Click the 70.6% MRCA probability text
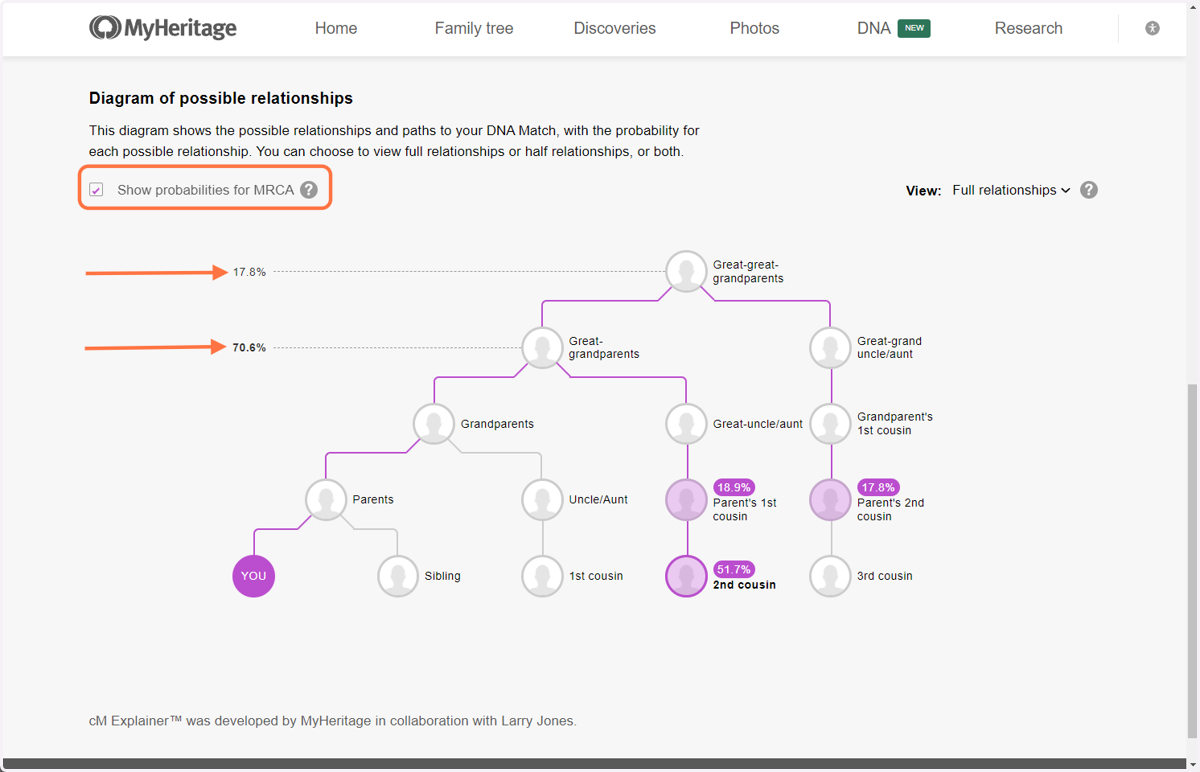 click(x=249, y=348)
